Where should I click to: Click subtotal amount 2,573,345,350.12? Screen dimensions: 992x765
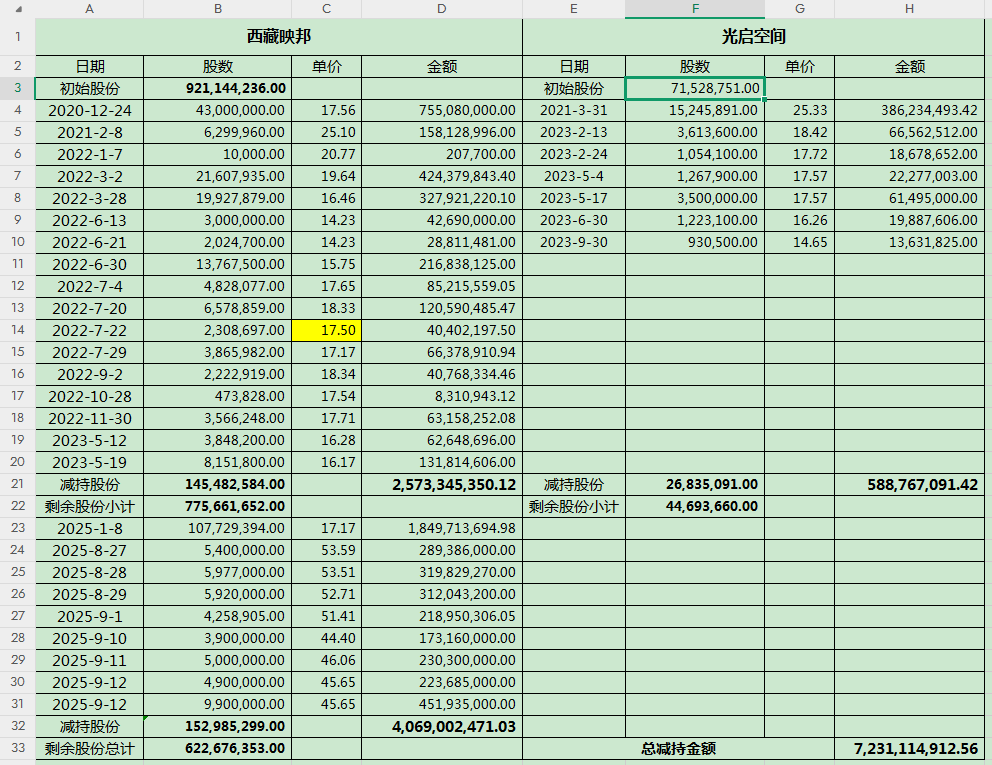(442, 485)
